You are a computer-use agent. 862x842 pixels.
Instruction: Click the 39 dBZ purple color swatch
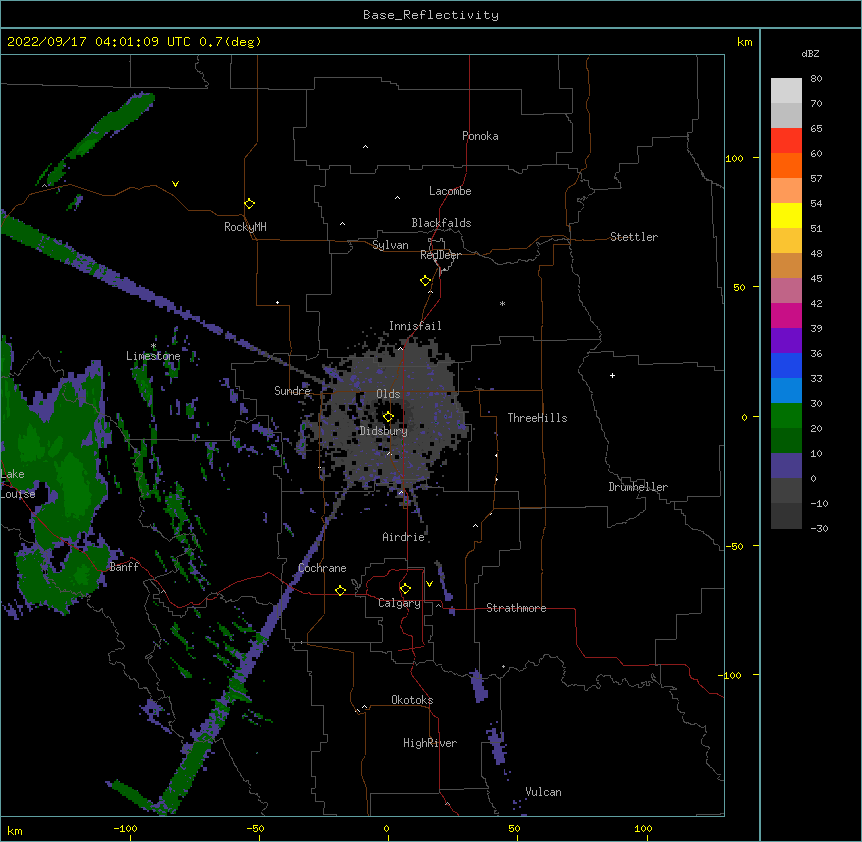click(x=786, y=340)
